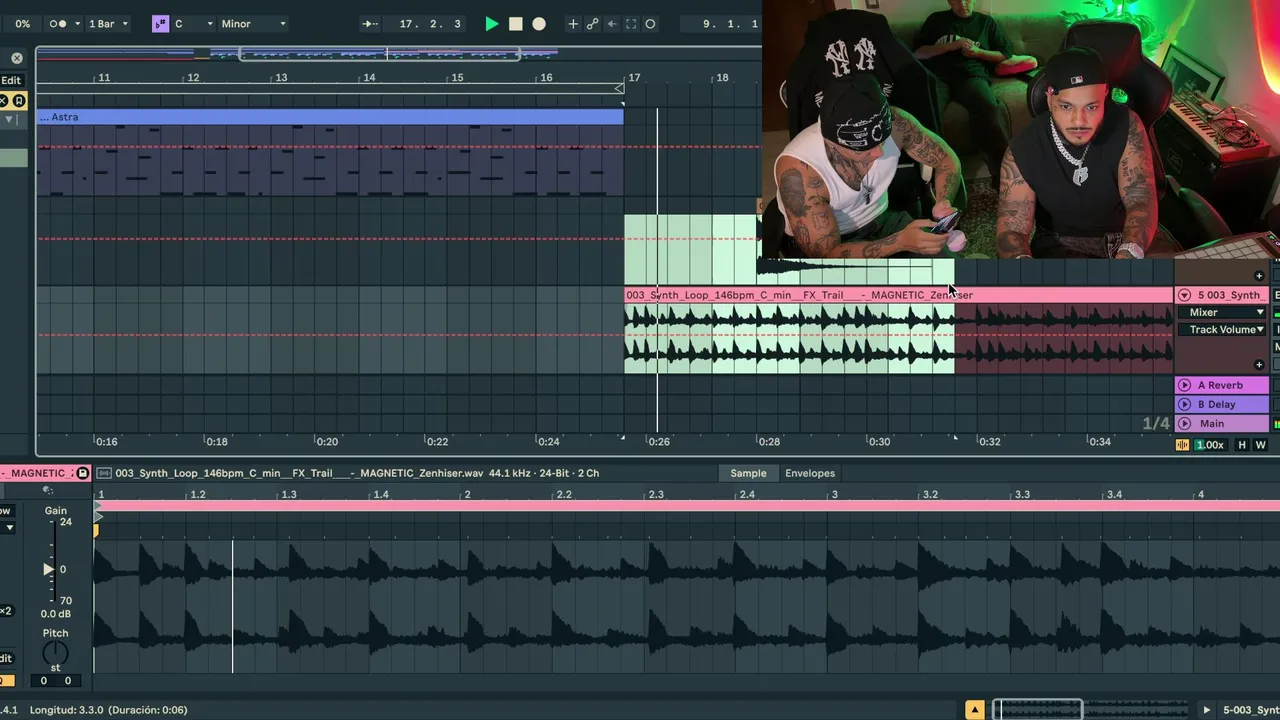Select the 003_Synth_Loop clip title bar

click(x=898, y=295)
